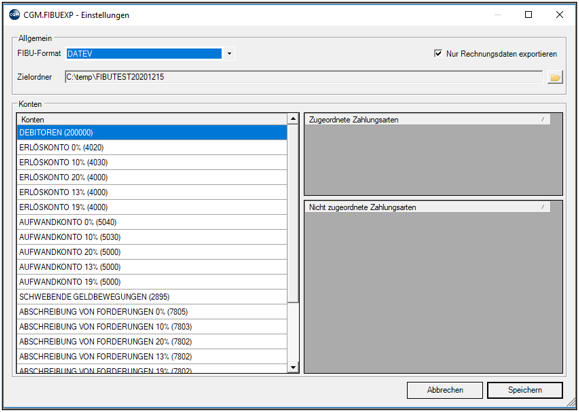The image size is (579, 412).
Task: Select AUFWANDKONTO 10% (5030) row
Action: (x=152, y=237)
